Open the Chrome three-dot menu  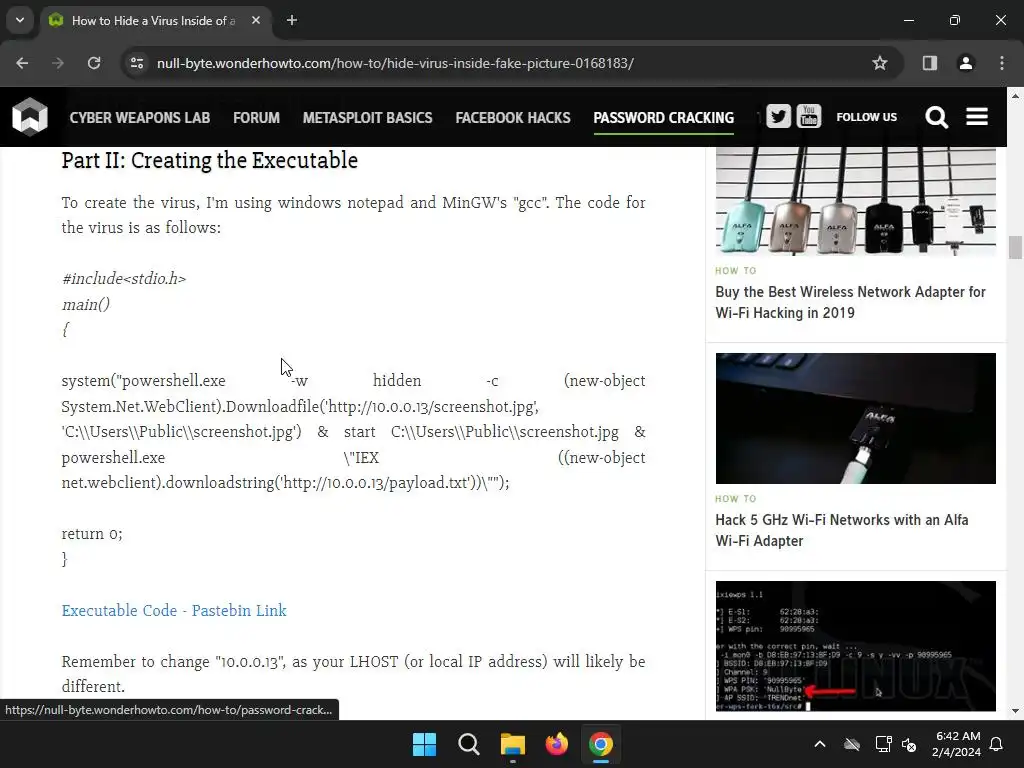pos(1002,63)
